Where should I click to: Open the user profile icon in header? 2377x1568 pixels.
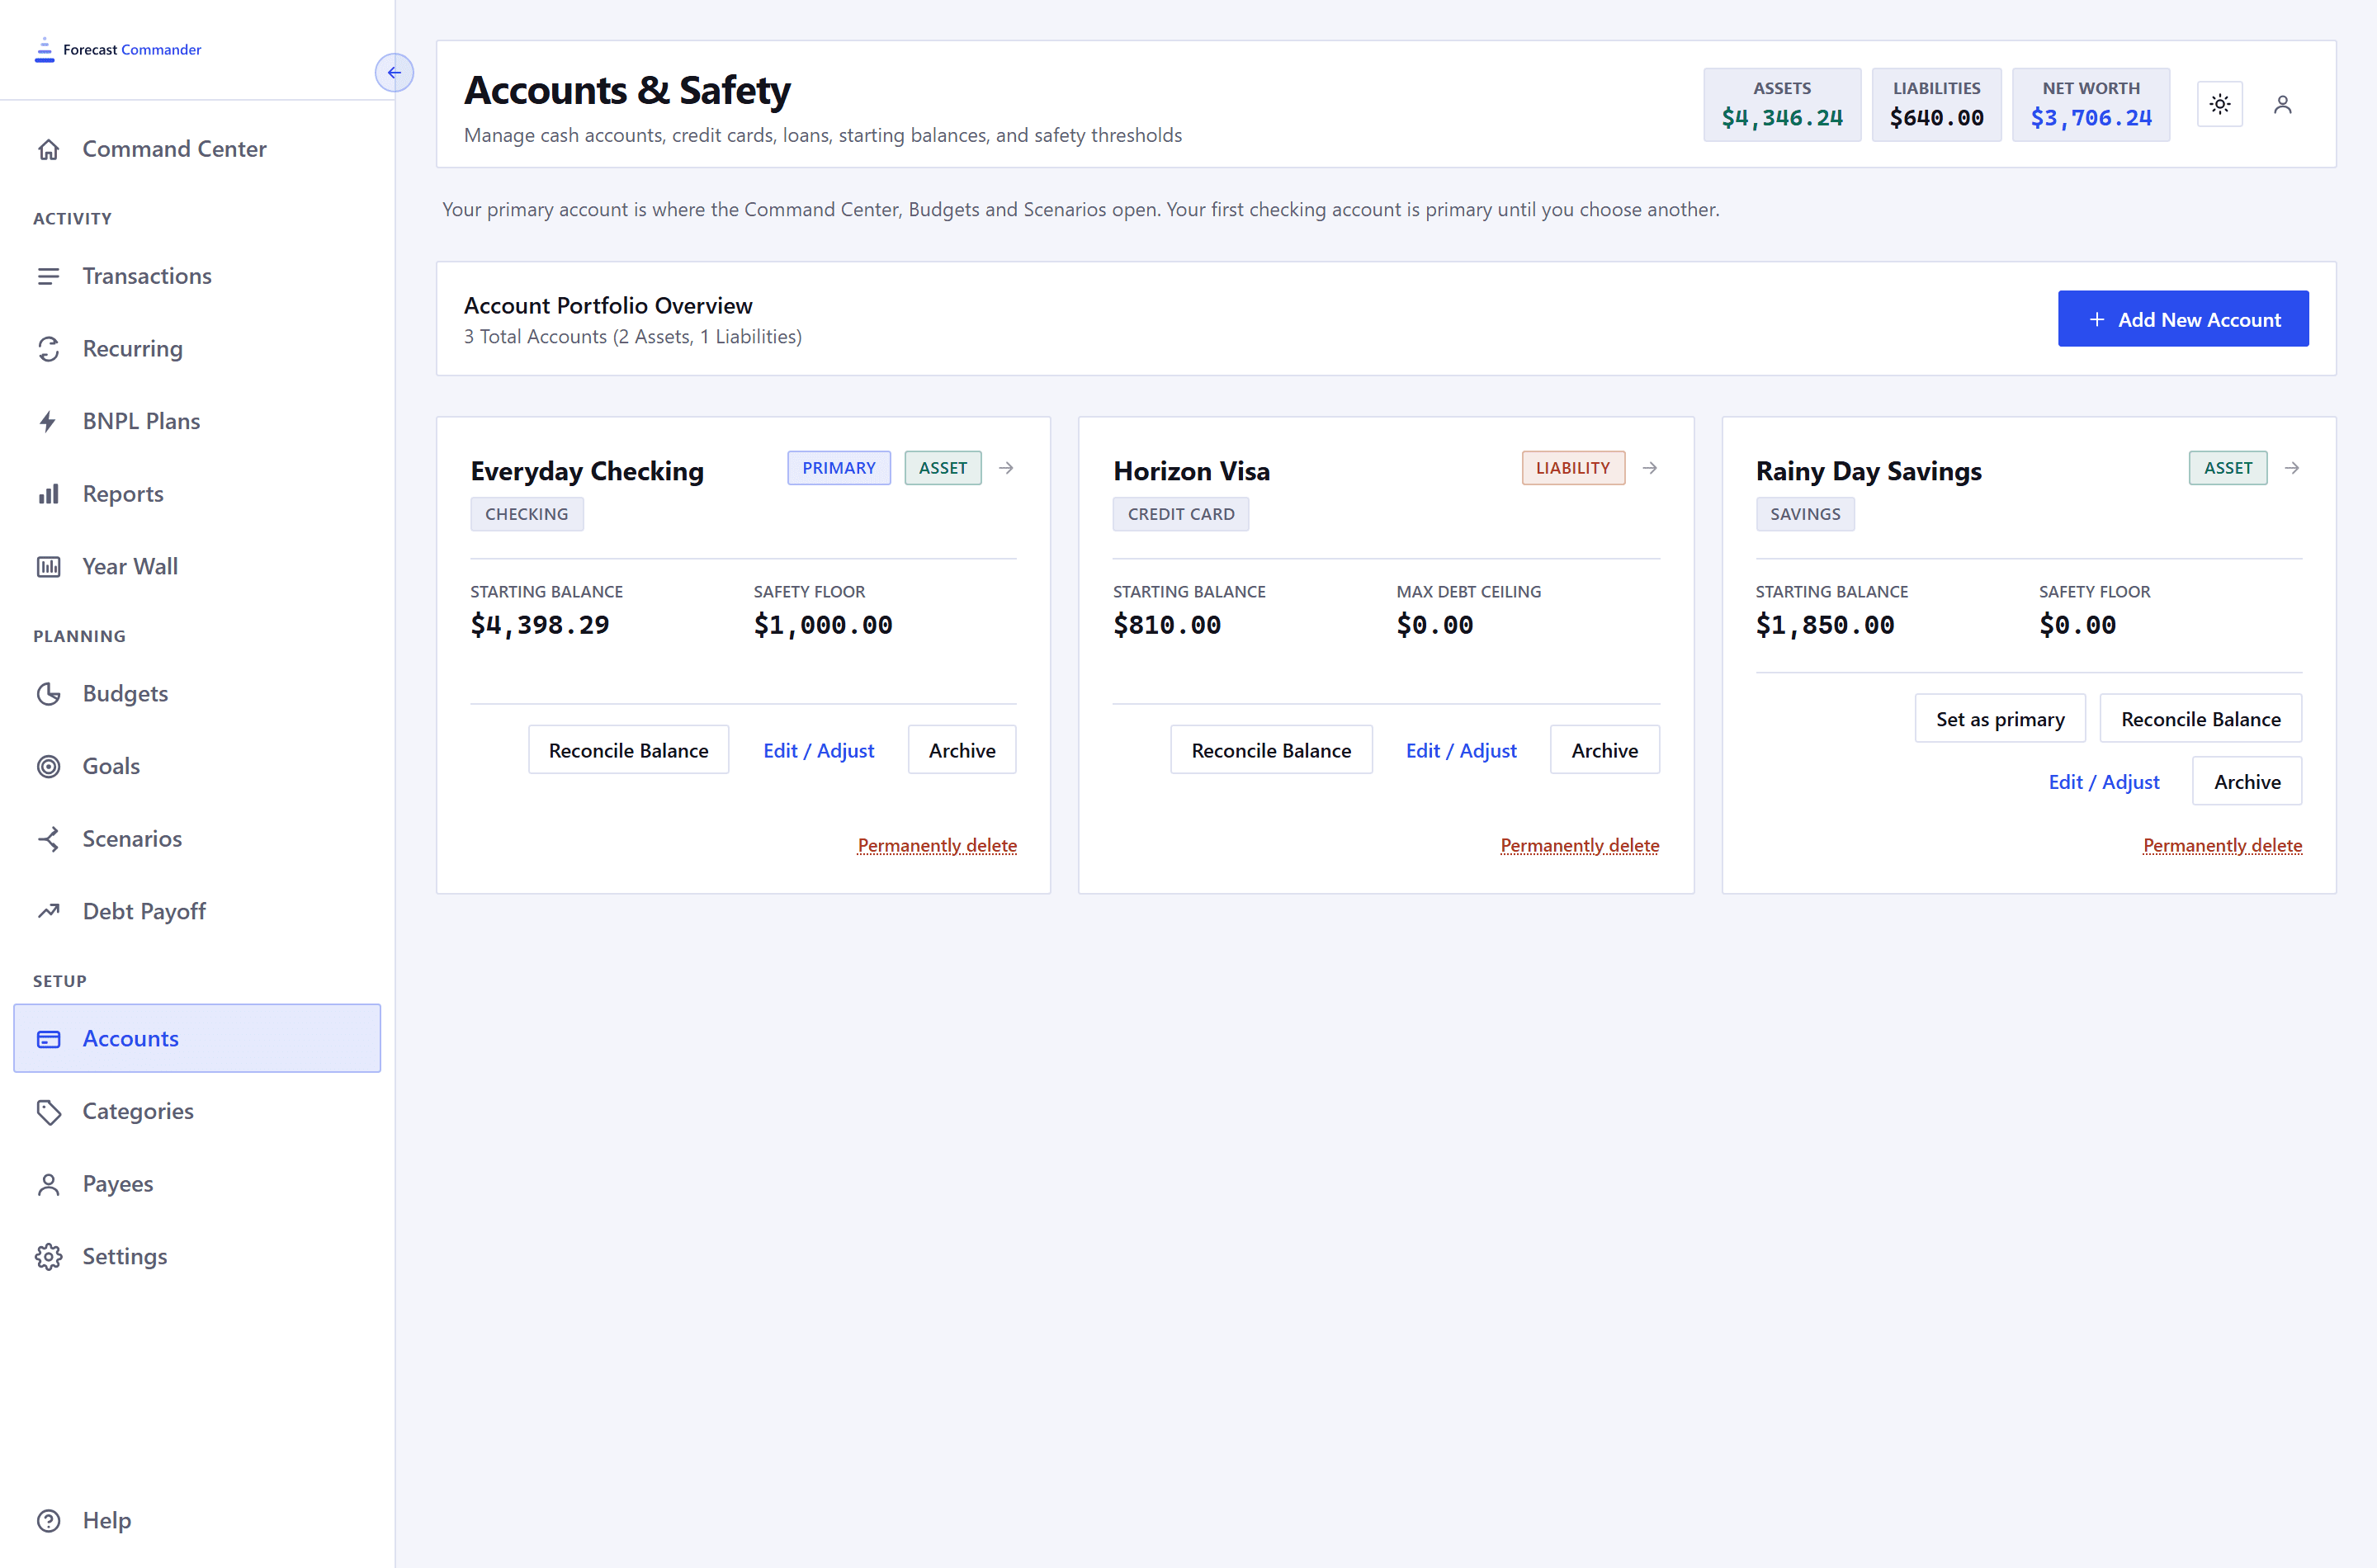(2282, 104)
